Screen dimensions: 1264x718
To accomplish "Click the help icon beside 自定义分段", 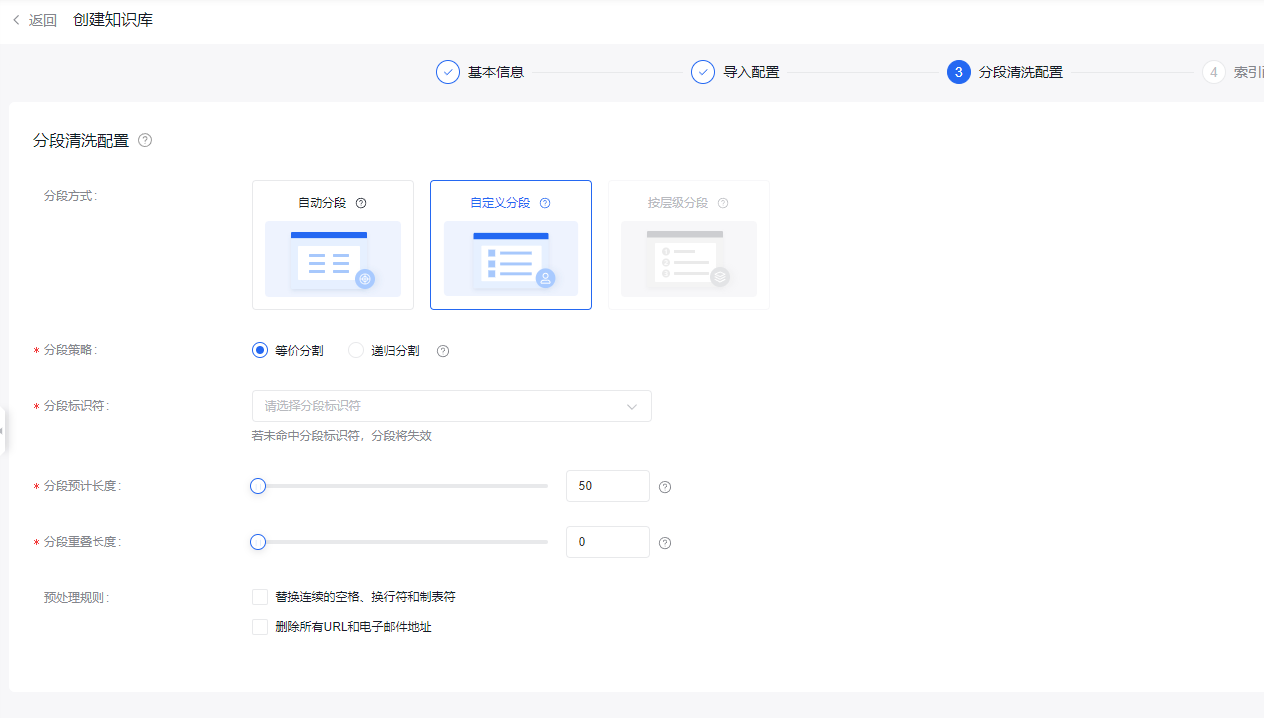I will click(545, 202).
